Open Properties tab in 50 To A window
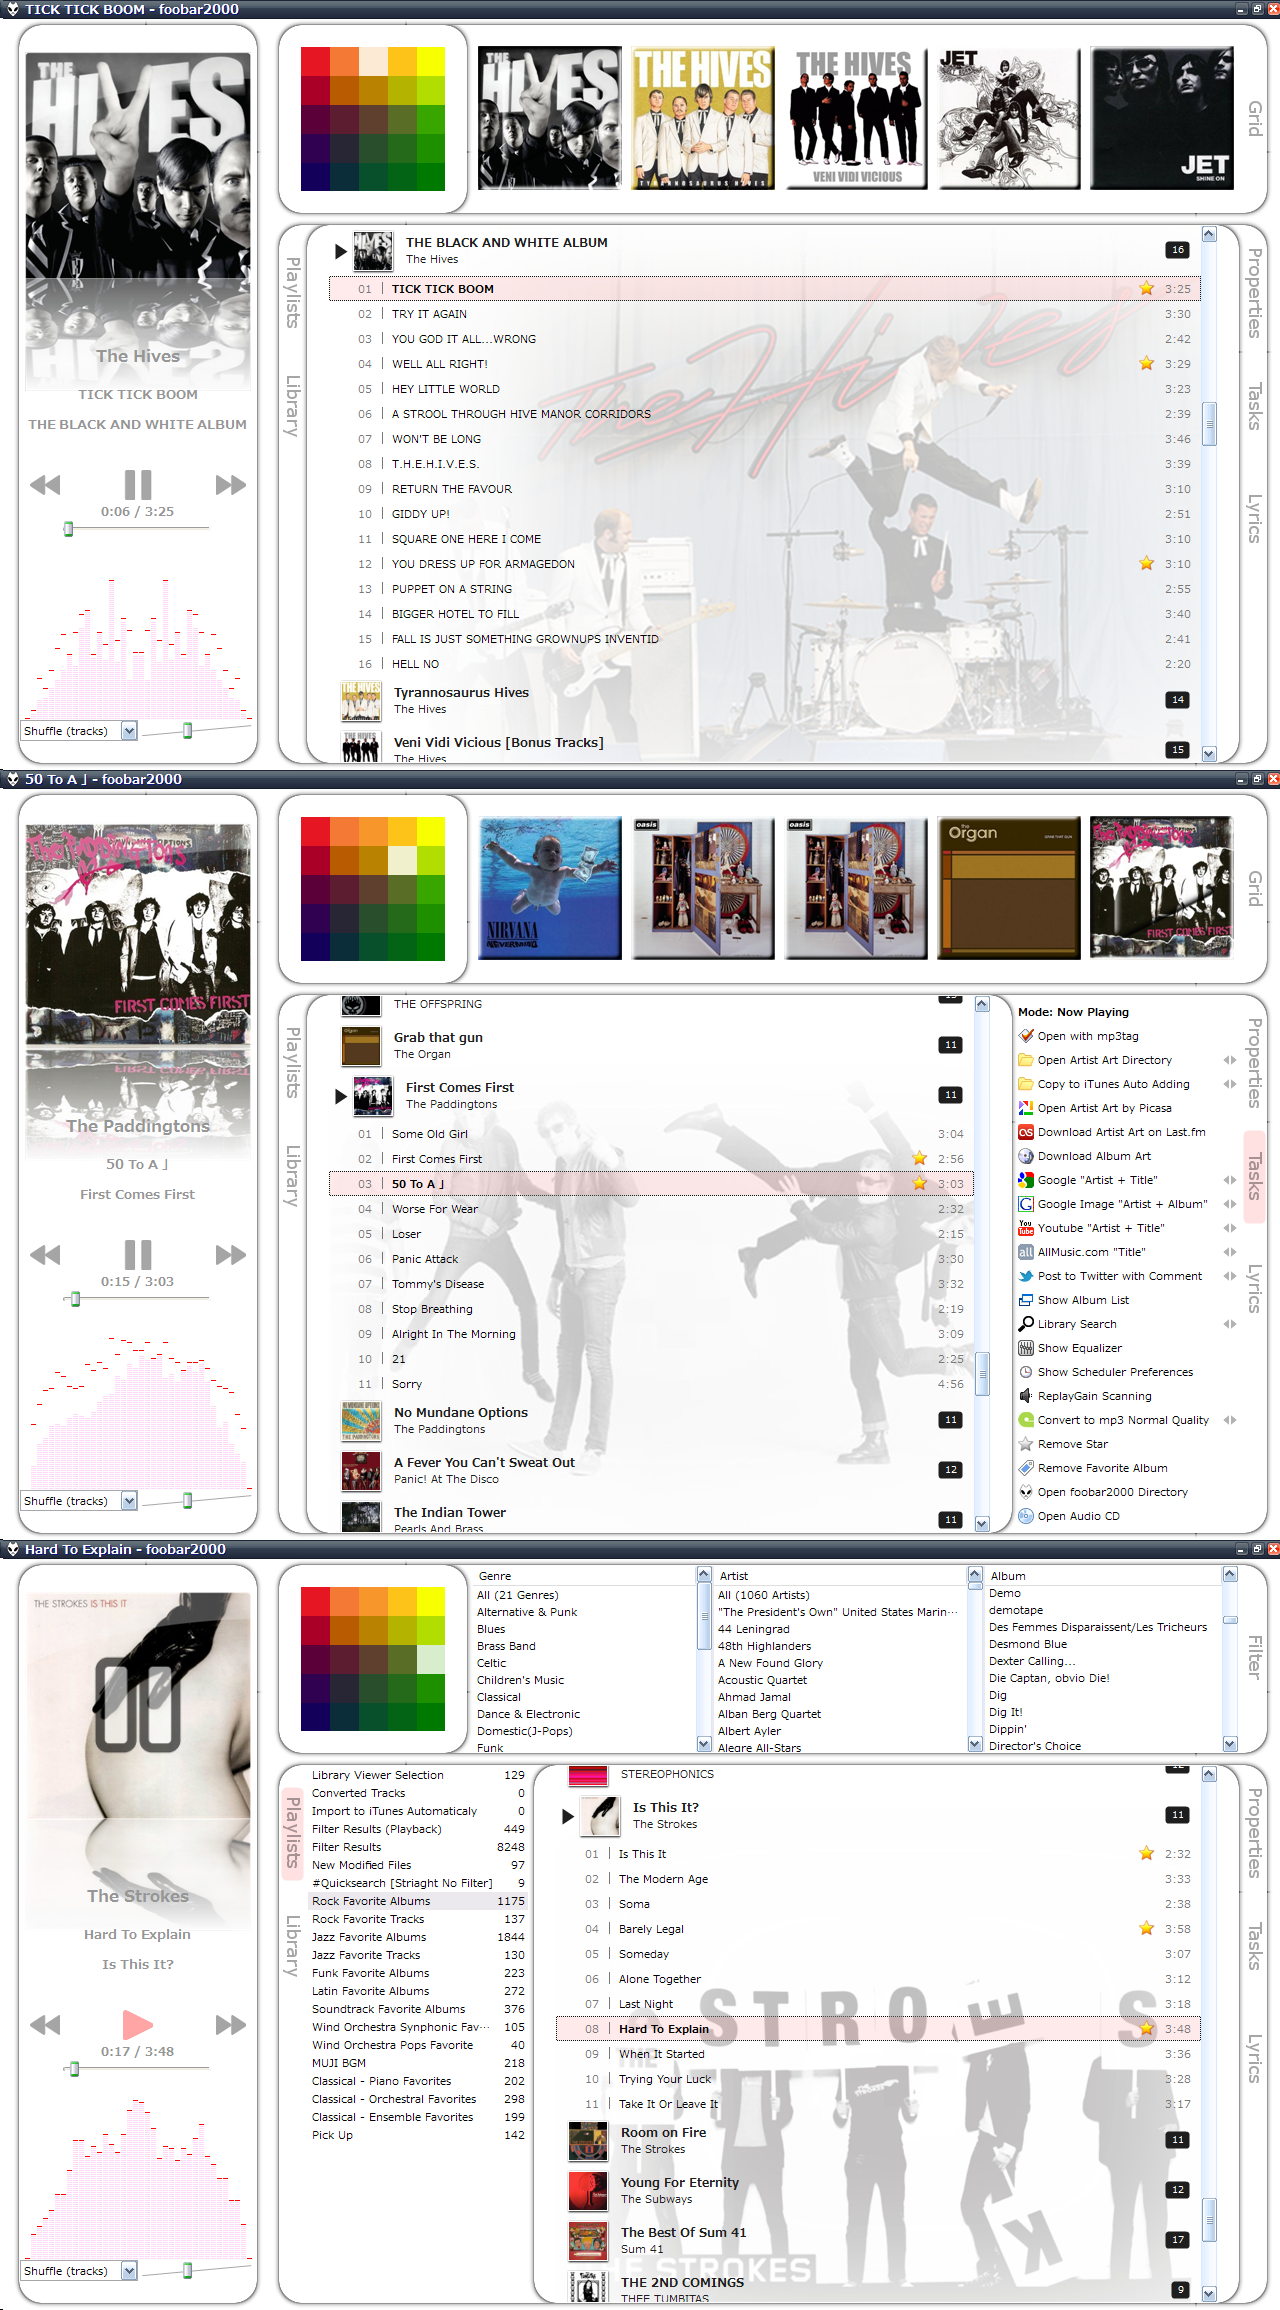This screenshot has height=2310, width=1280. coord(1255,1063)
